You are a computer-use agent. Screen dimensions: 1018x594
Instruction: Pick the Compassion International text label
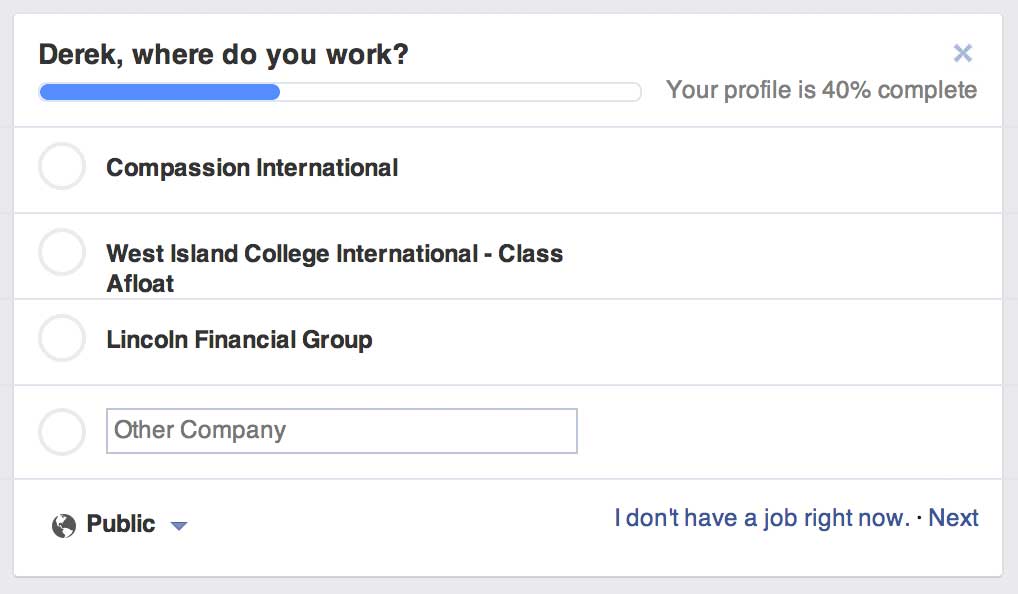252,167
